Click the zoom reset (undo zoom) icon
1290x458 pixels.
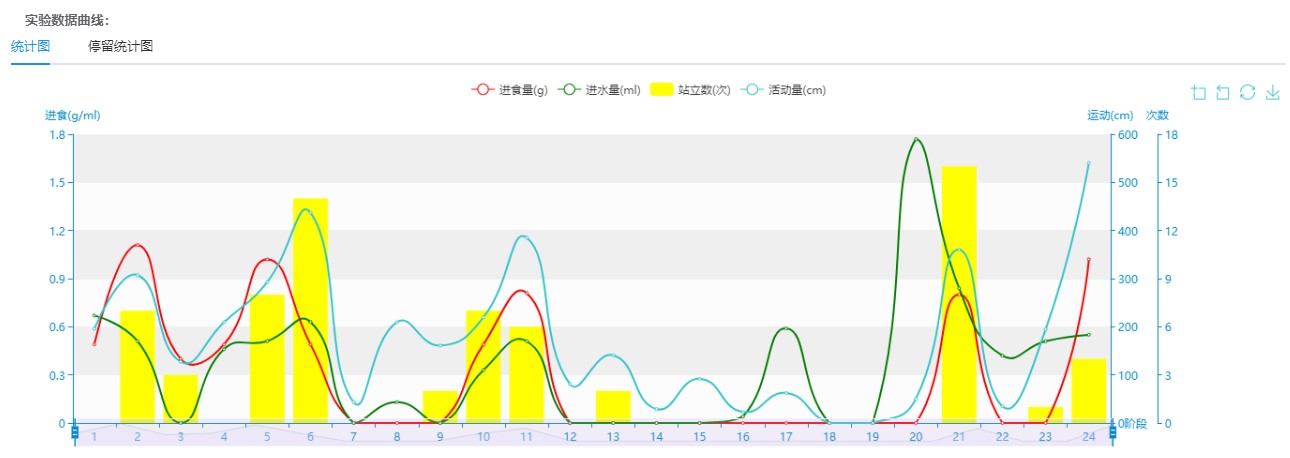click(1223, 93)
